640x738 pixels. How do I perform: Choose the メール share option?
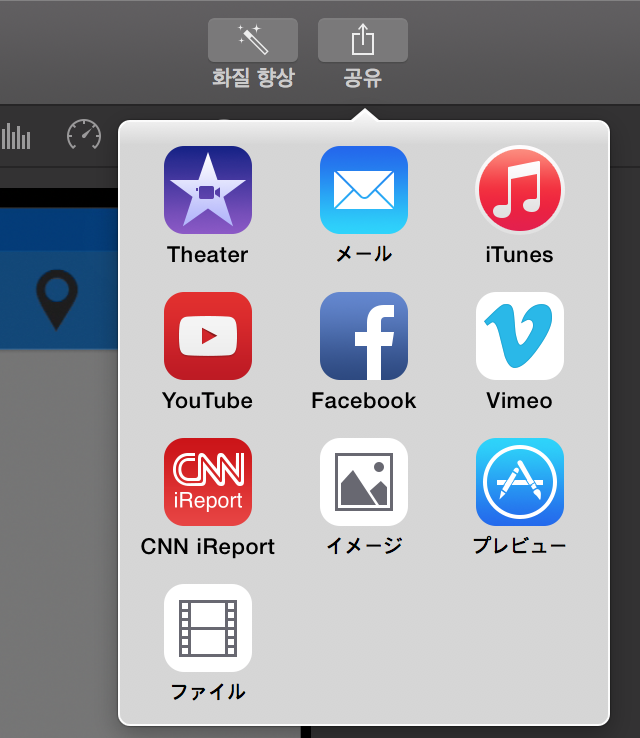point(364,190)
